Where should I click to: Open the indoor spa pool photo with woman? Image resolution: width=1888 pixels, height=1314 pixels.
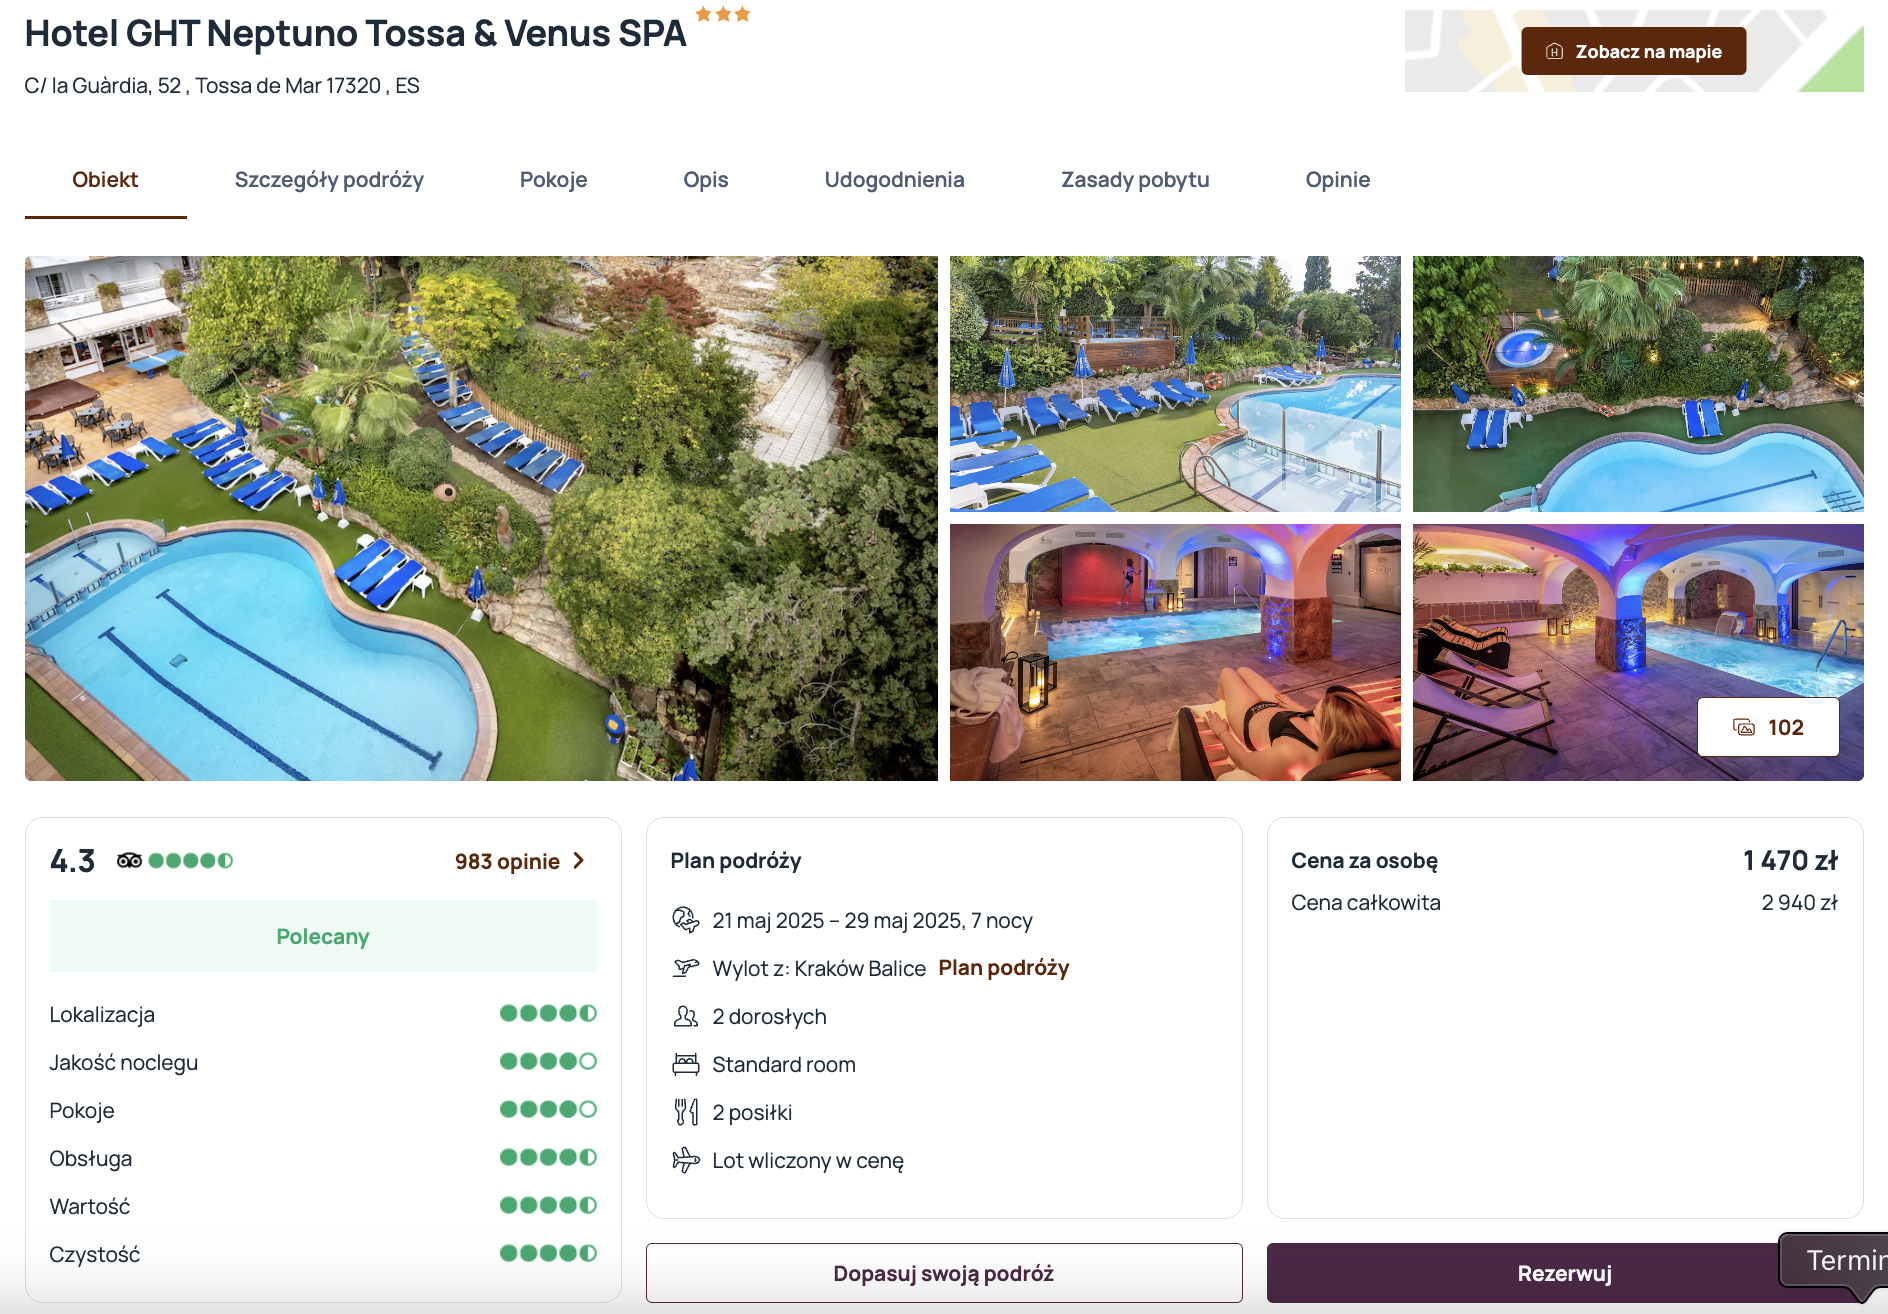coord(1175,652)
